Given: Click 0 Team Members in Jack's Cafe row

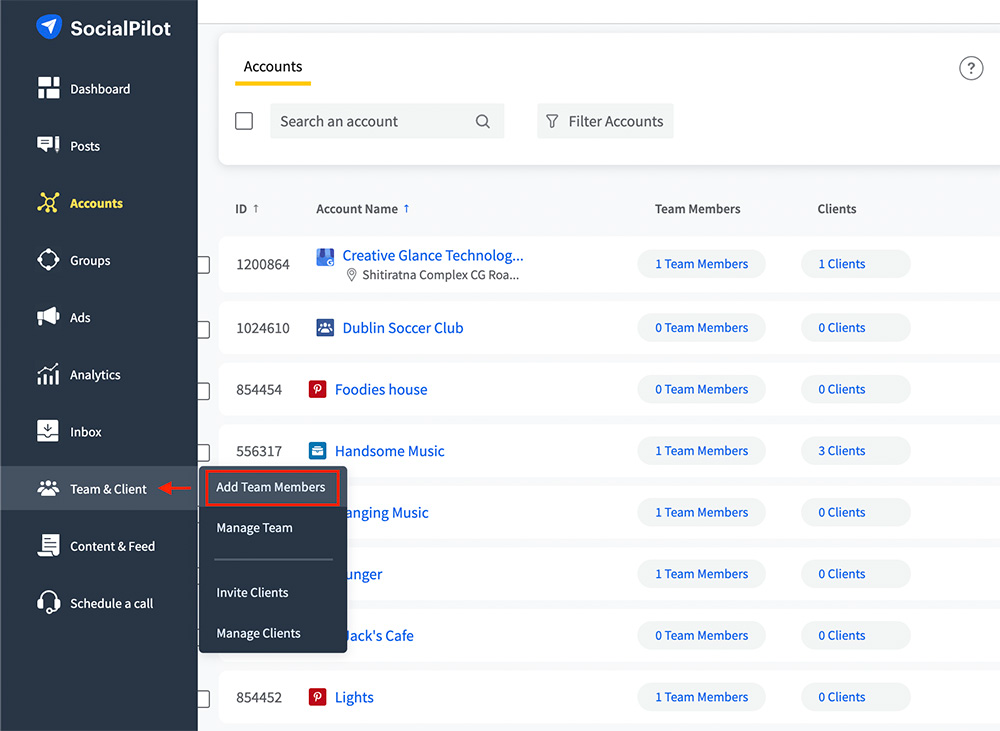Looking at the screenshot, I should click(702, 635).
